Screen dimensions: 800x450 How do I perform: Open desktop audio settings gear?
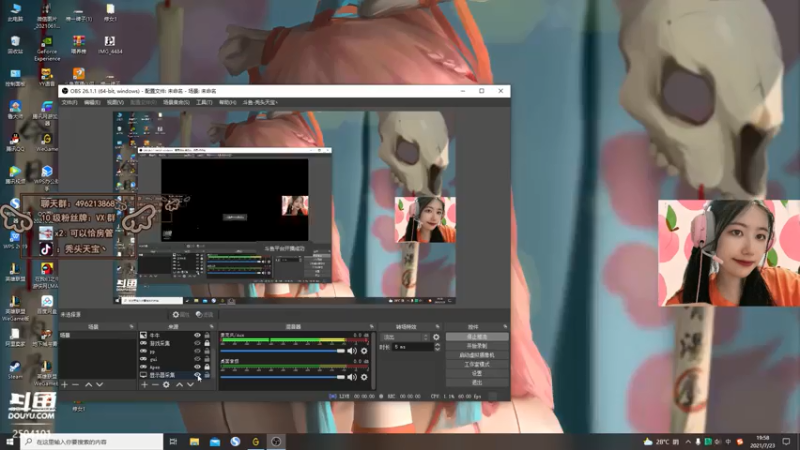point(364,377)
